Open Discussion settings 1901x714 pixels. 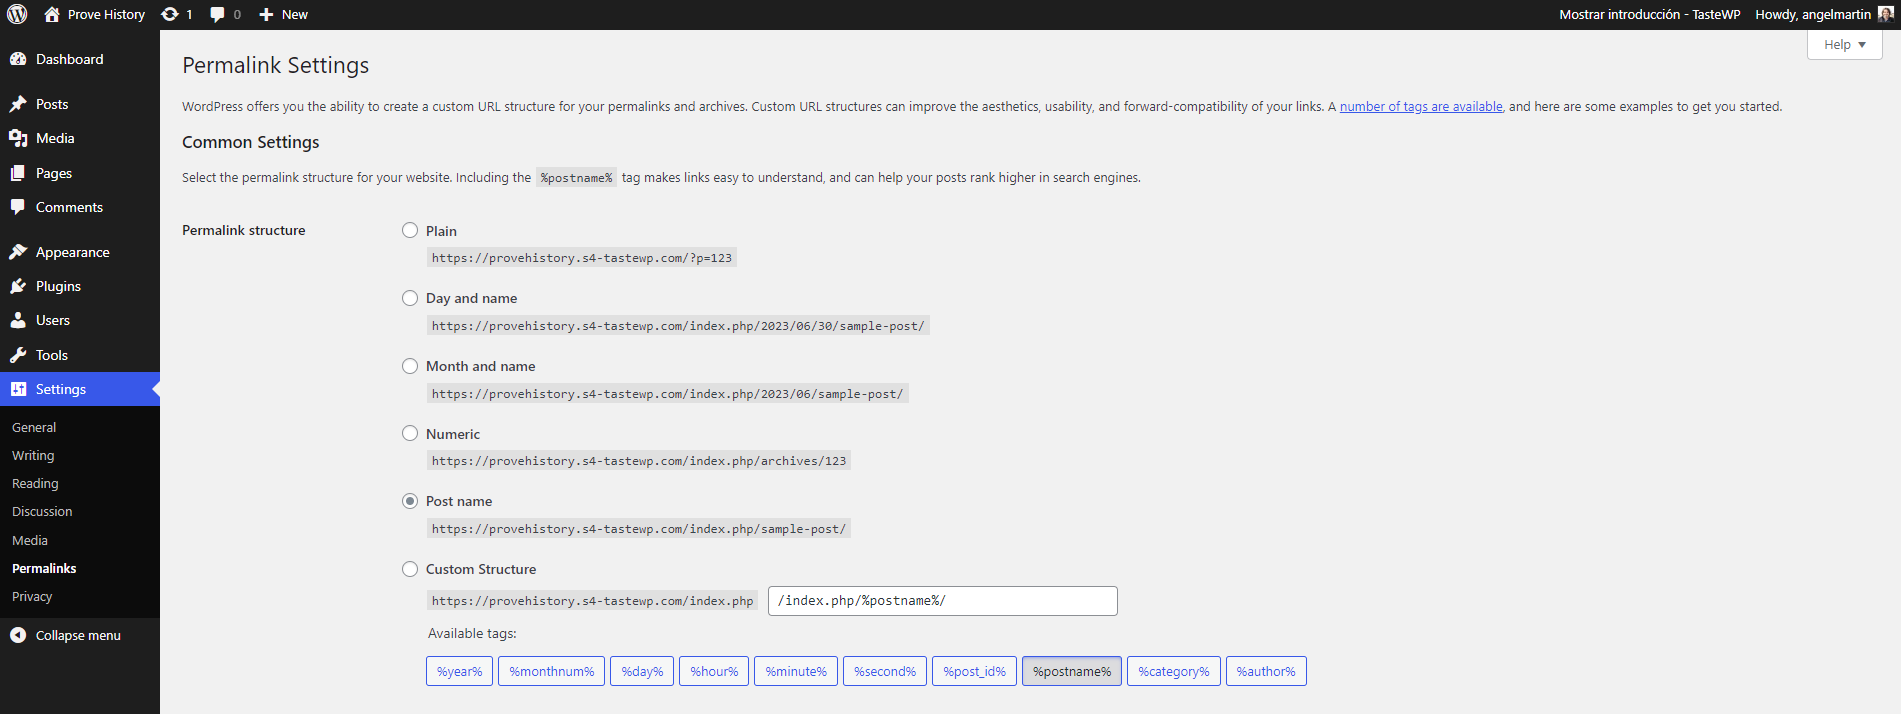[x=42, y=511]
